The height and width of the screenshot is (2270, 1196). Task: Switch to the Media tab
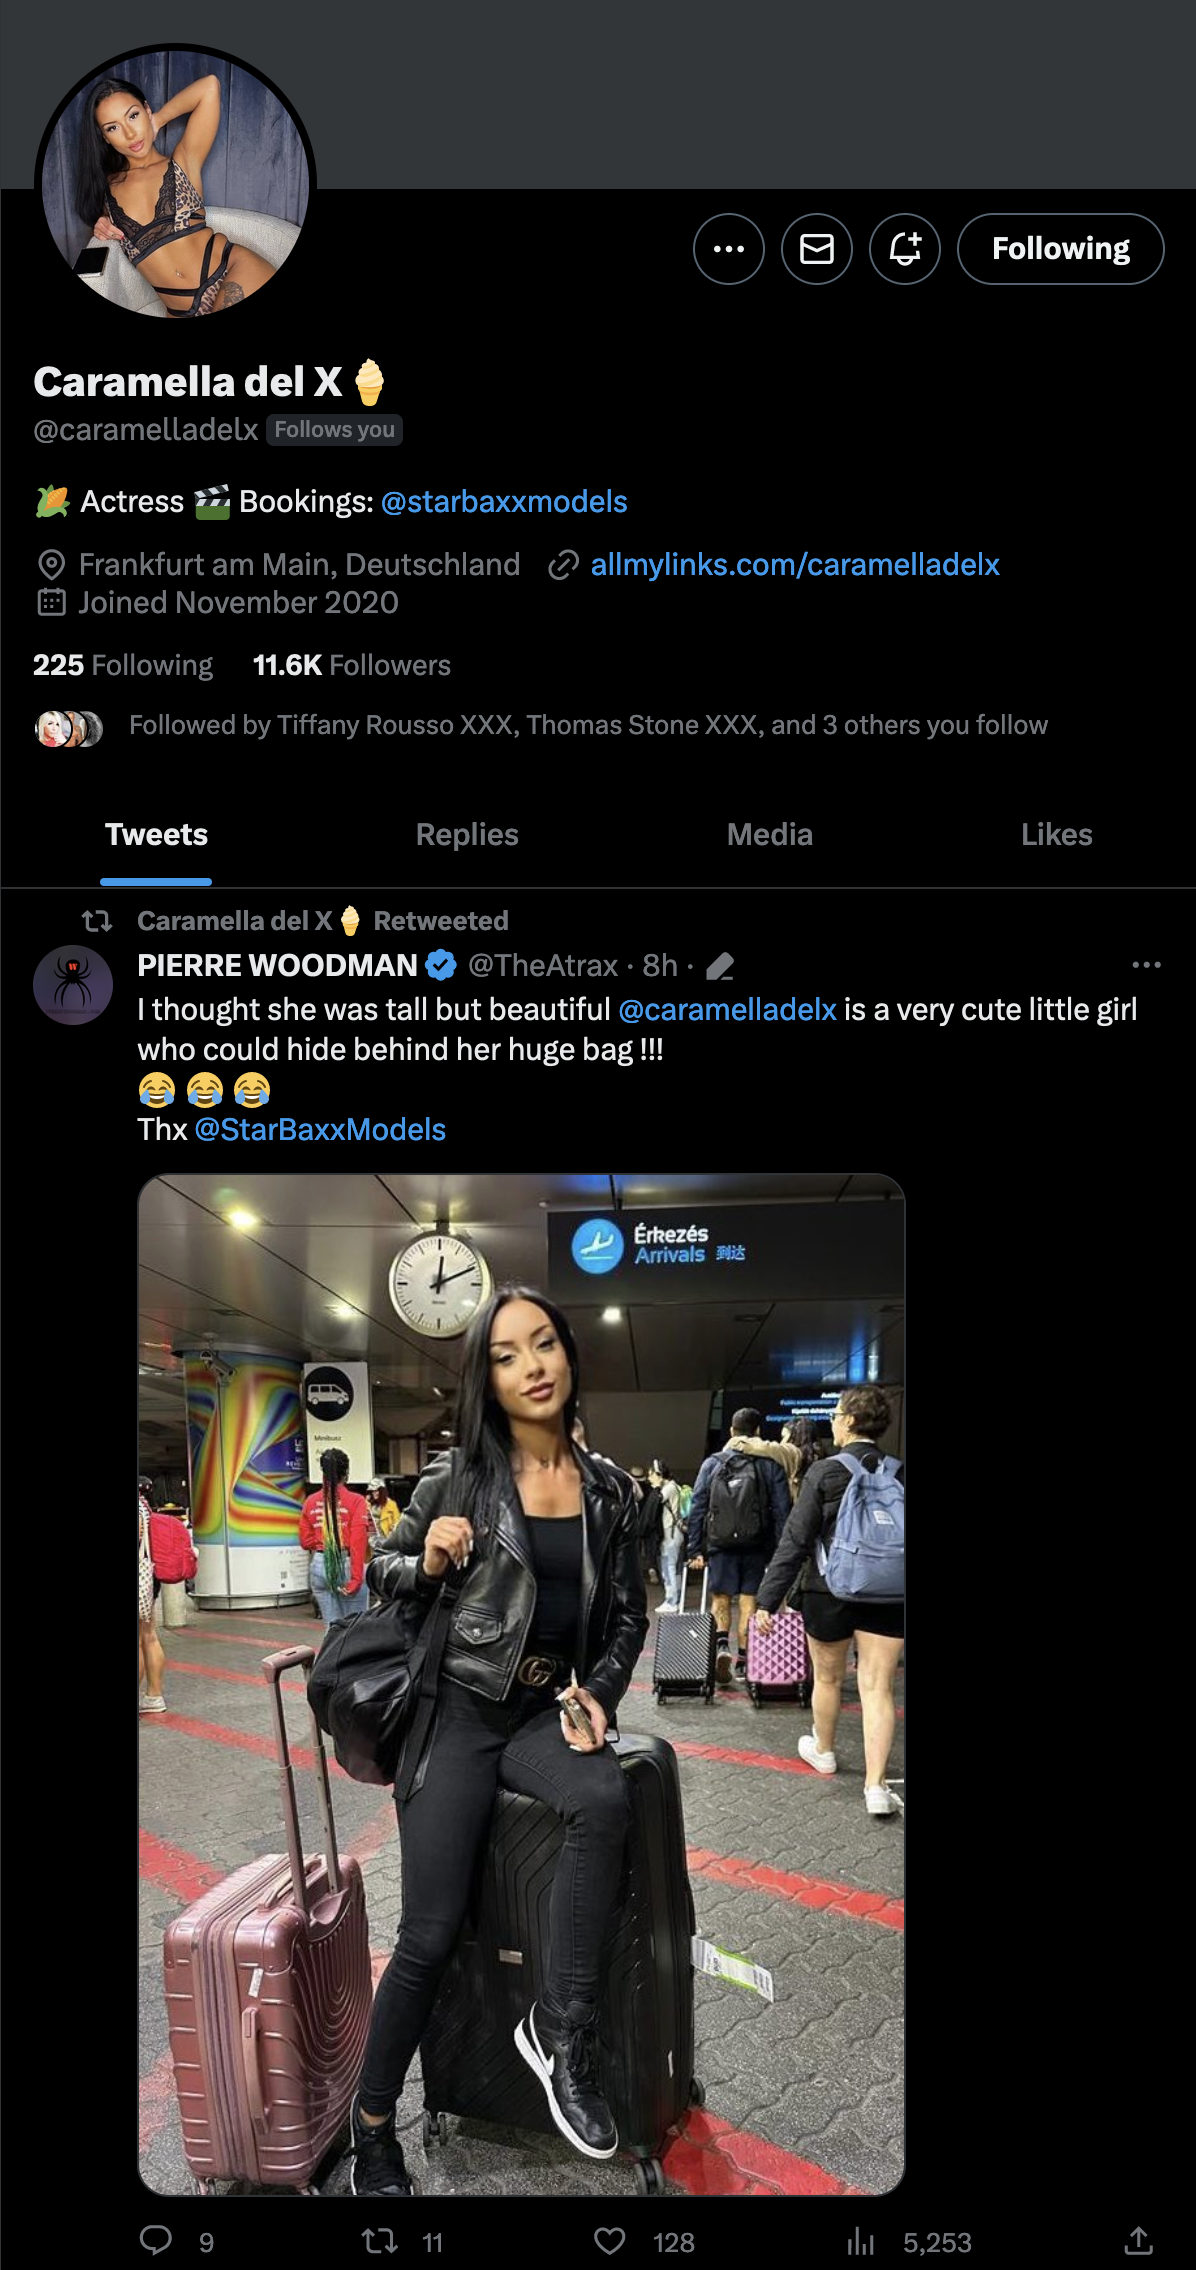(769, 835)
